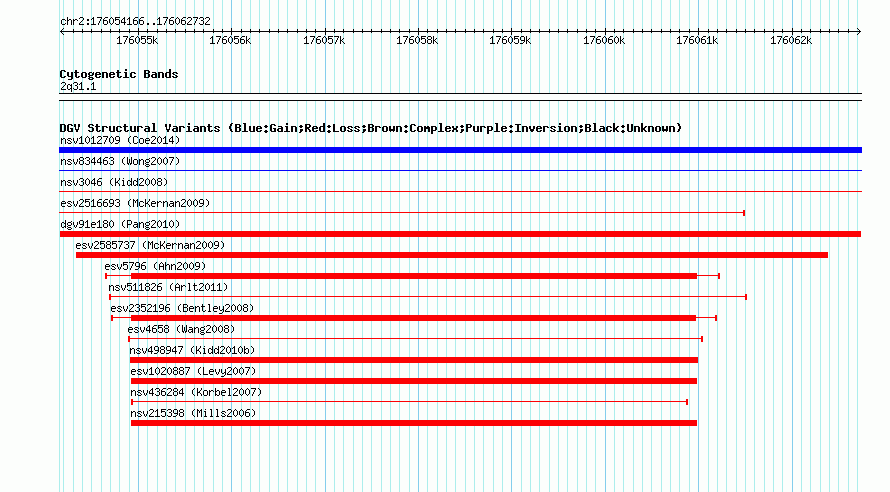Open the nsv511826 (Arlt2011) label

tap(168, 287)
